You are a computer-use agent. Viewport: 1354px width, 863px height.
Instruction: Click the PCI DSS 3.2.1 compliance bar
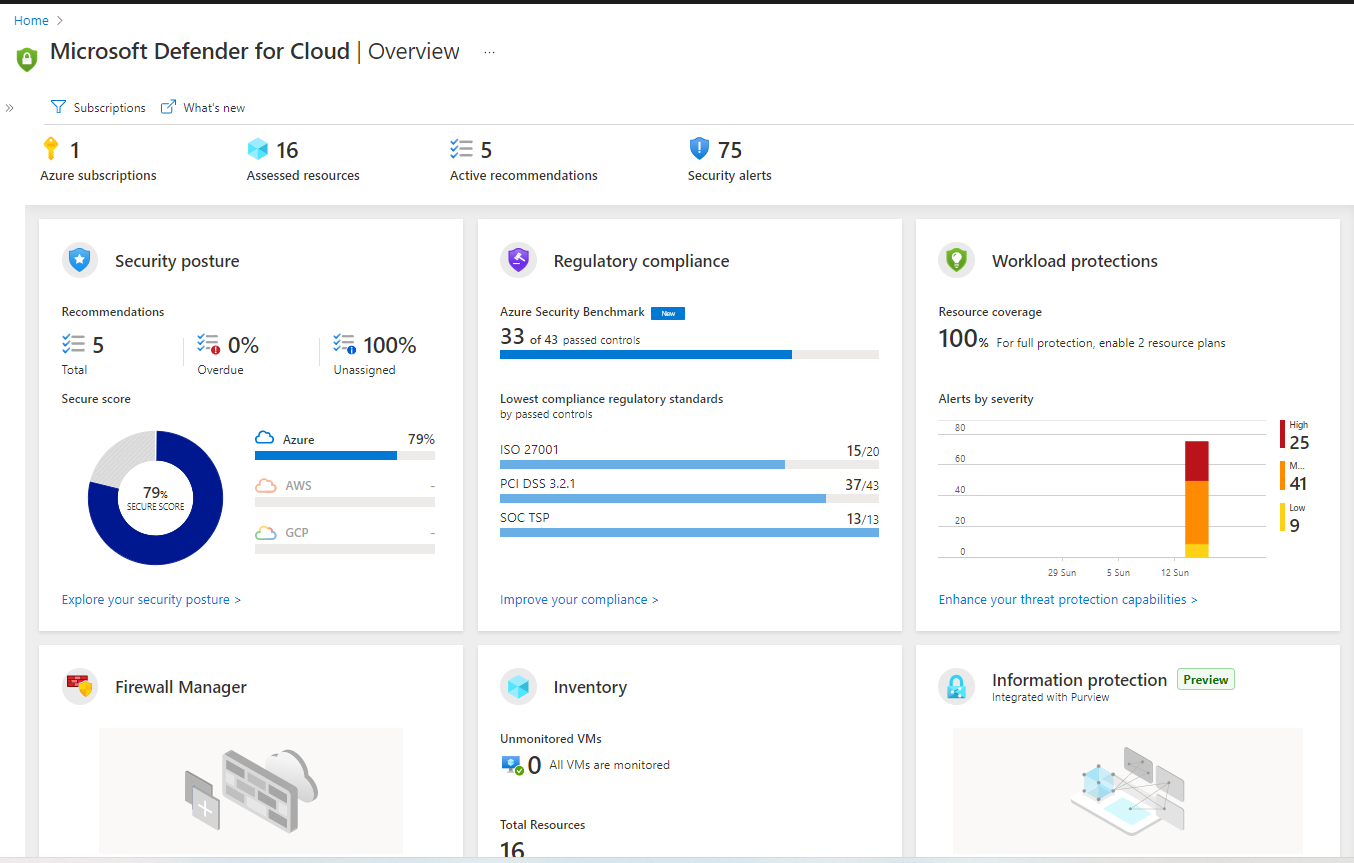click(x=689, y=498)
